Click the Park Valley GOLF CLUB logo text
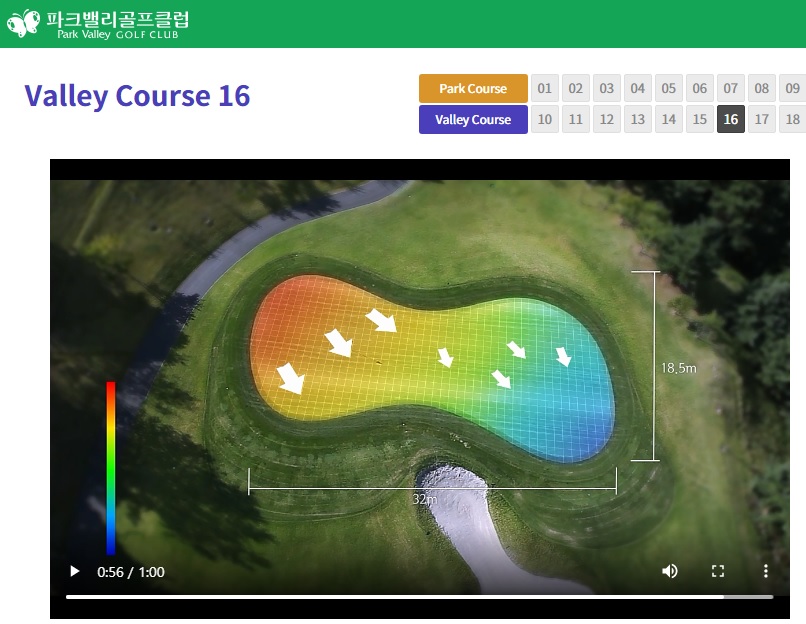 (118, 34)
